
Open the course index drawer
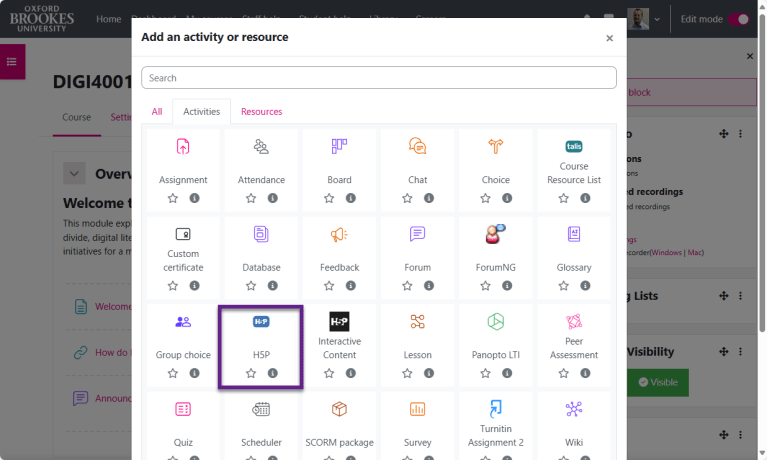pos(12,62)
